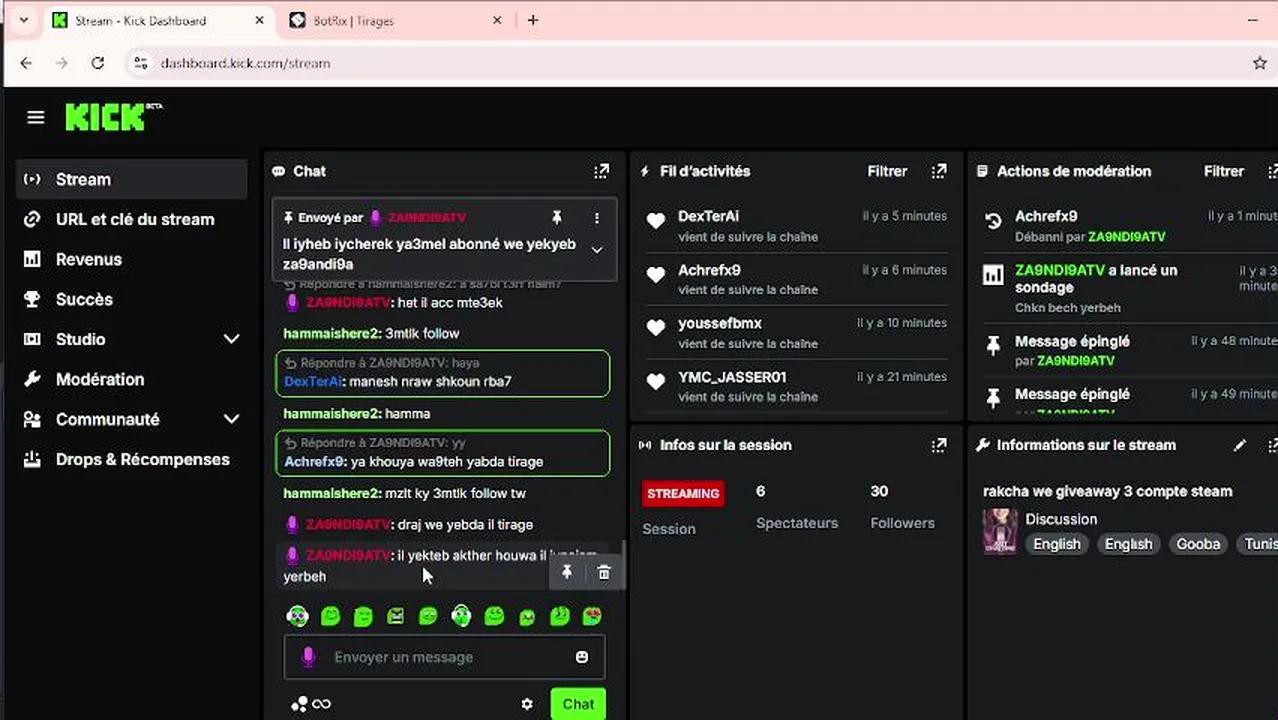The height and width of the screenshot is (720, 1278).
Task: Pop out the Chat panel
Action: click(x=601, y=172)
